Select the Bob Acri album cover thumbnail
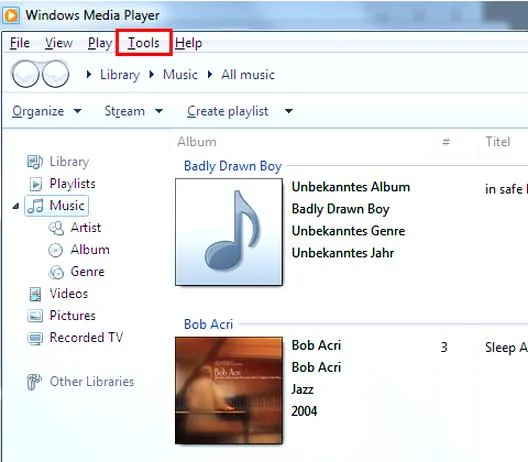Screen dimensions: 528x462 (x=229, y=390)
